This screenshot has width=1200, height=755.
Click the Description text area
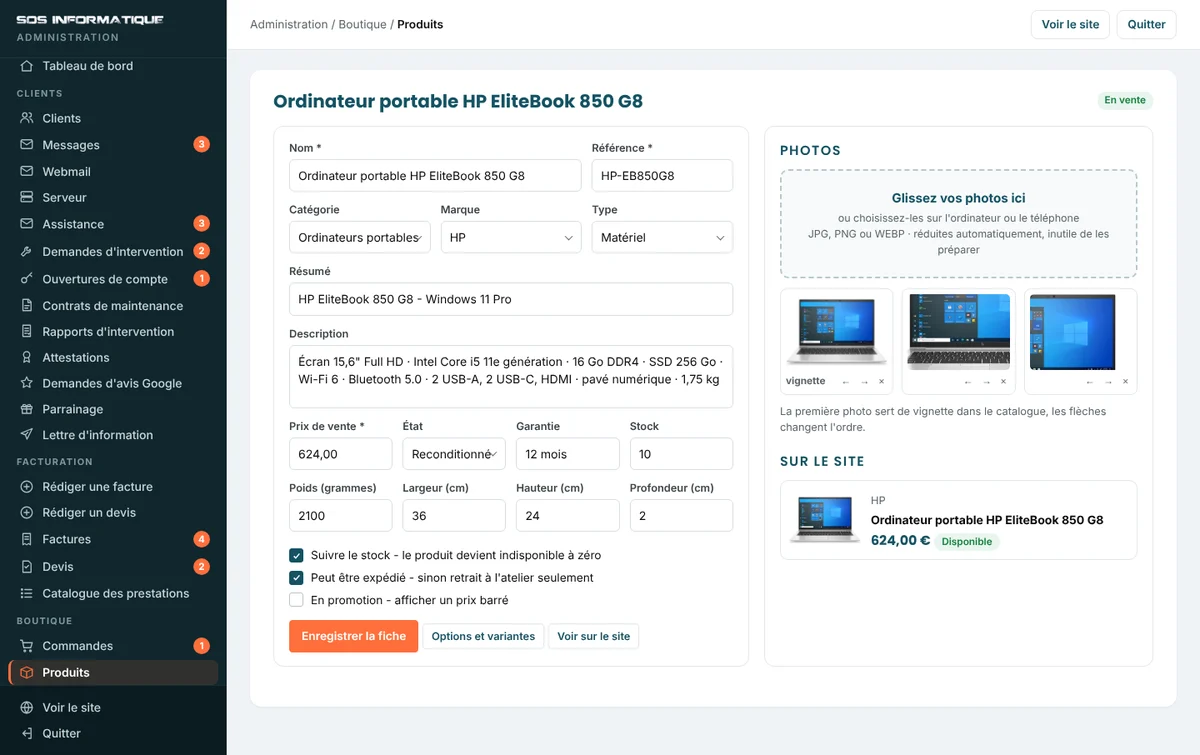tap(511, 377)
